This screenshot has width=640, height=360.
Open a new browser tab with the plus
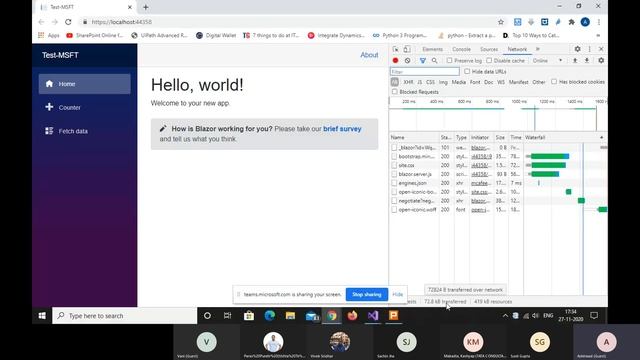[146, 7]
